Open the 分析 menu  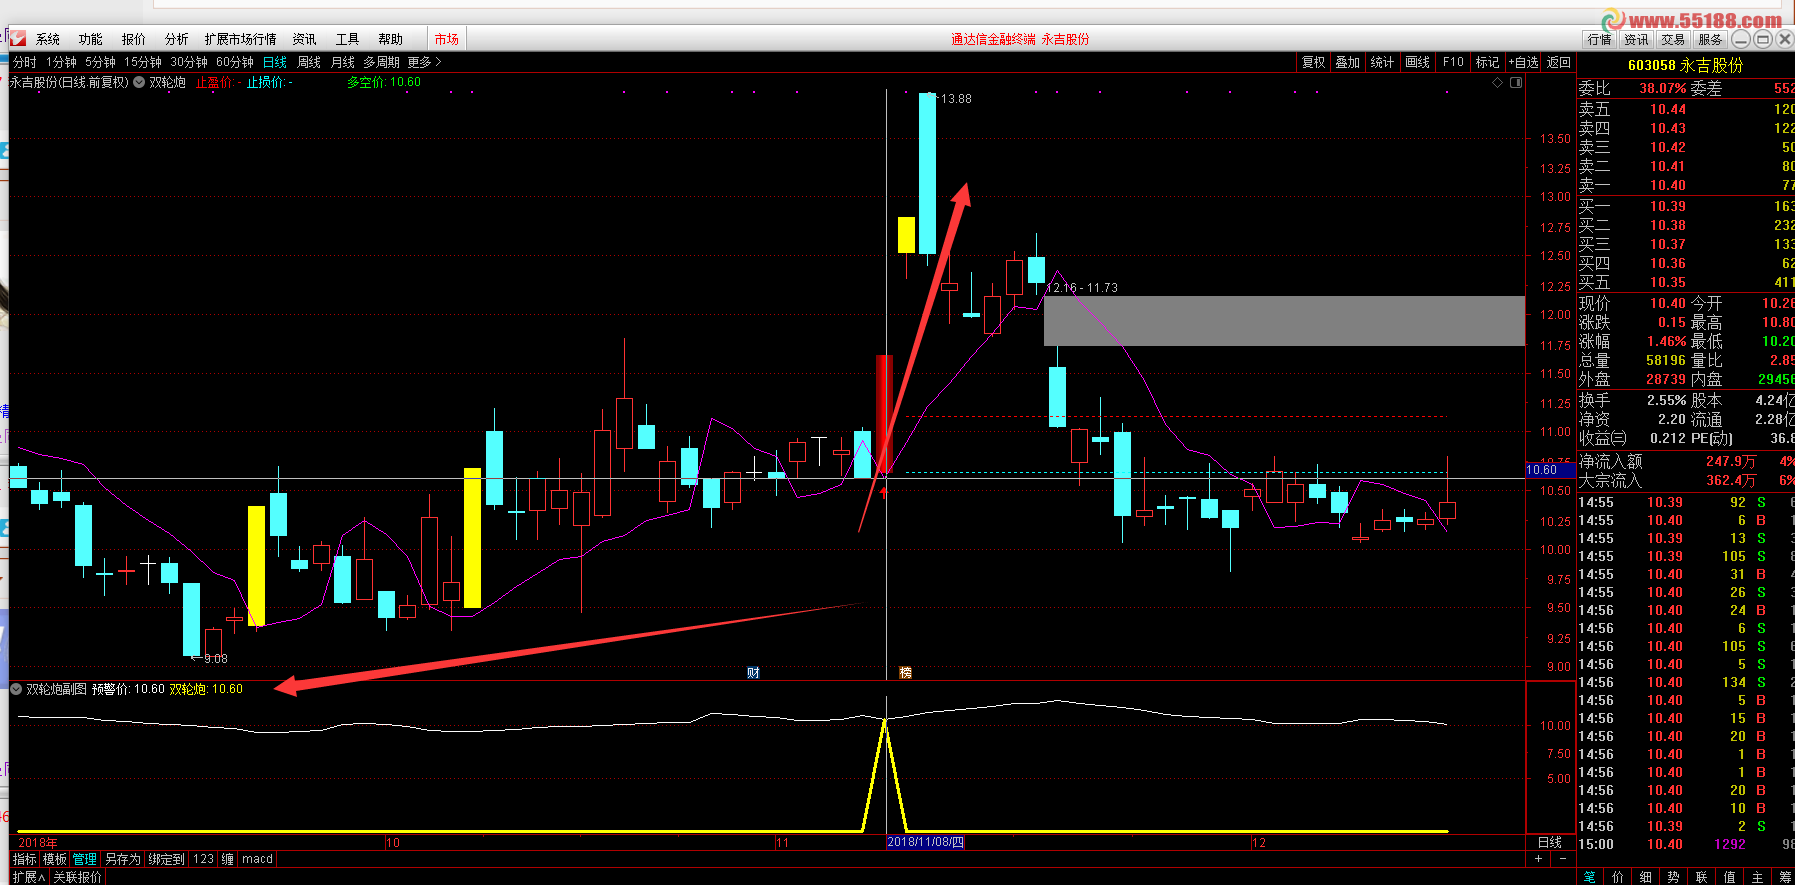click(x=177, y=39)
